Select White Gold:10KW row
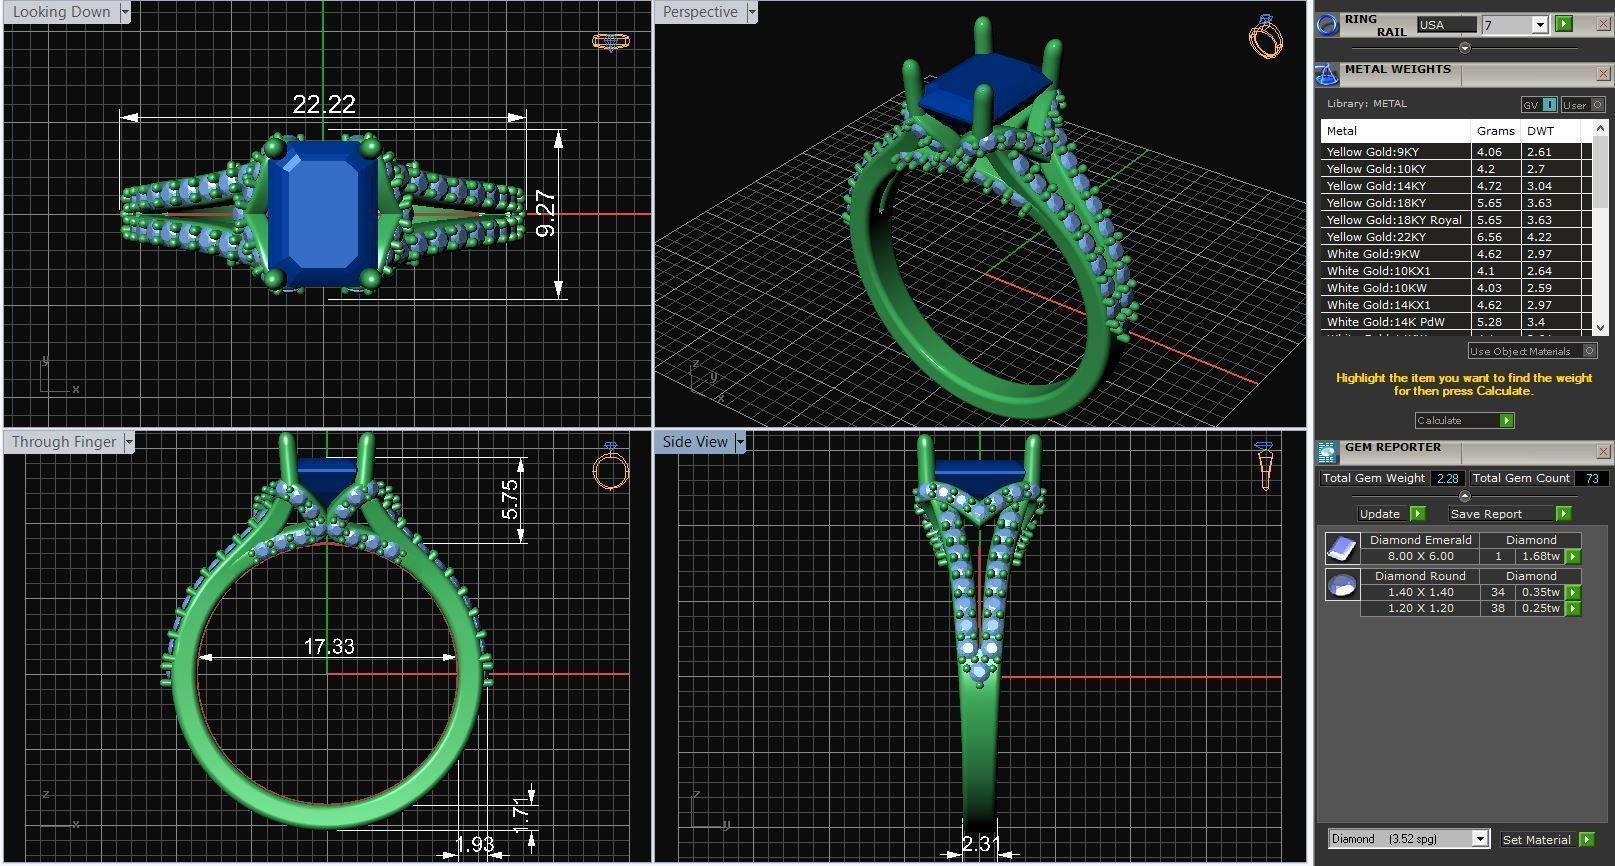This screenshot has width=1615, height=866. point(1457,288)
